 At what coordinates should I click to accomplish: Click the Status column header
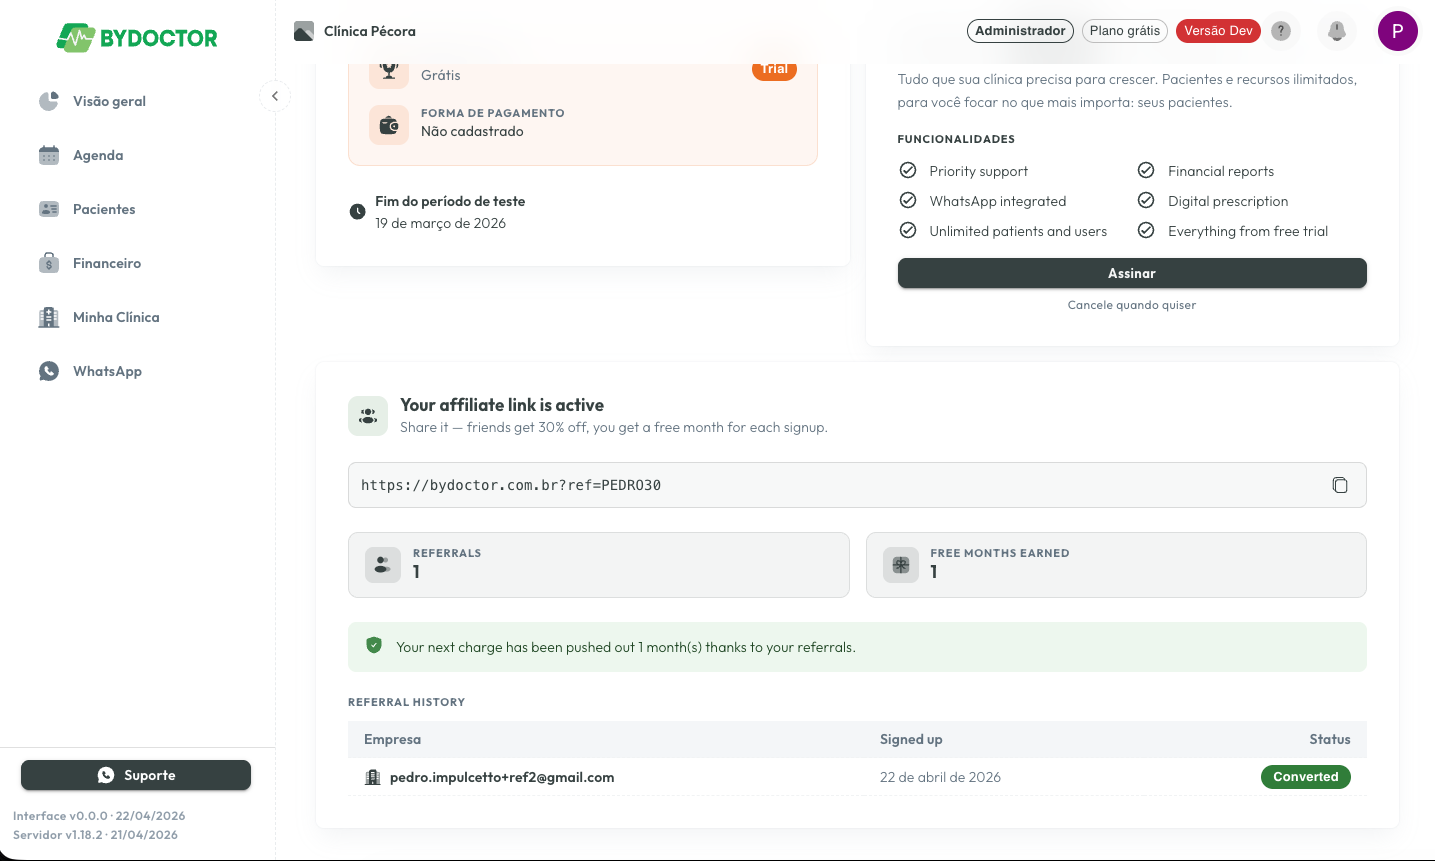(x=1330, y=739)
